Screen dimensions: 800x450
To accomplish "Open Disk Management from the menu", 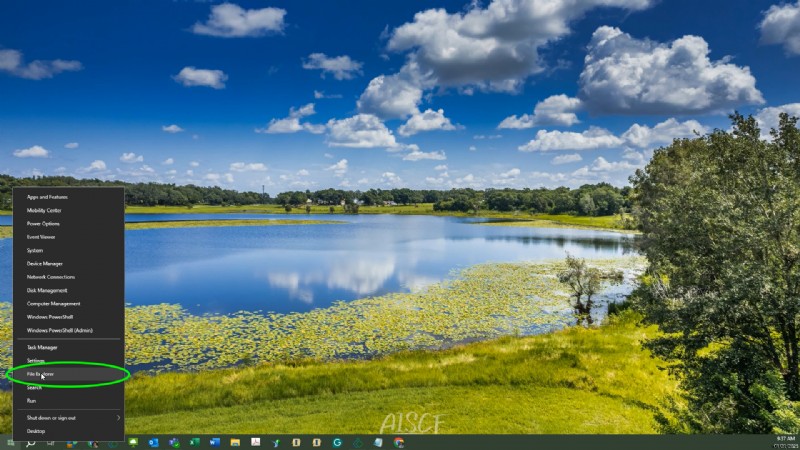I will (47, 290).
